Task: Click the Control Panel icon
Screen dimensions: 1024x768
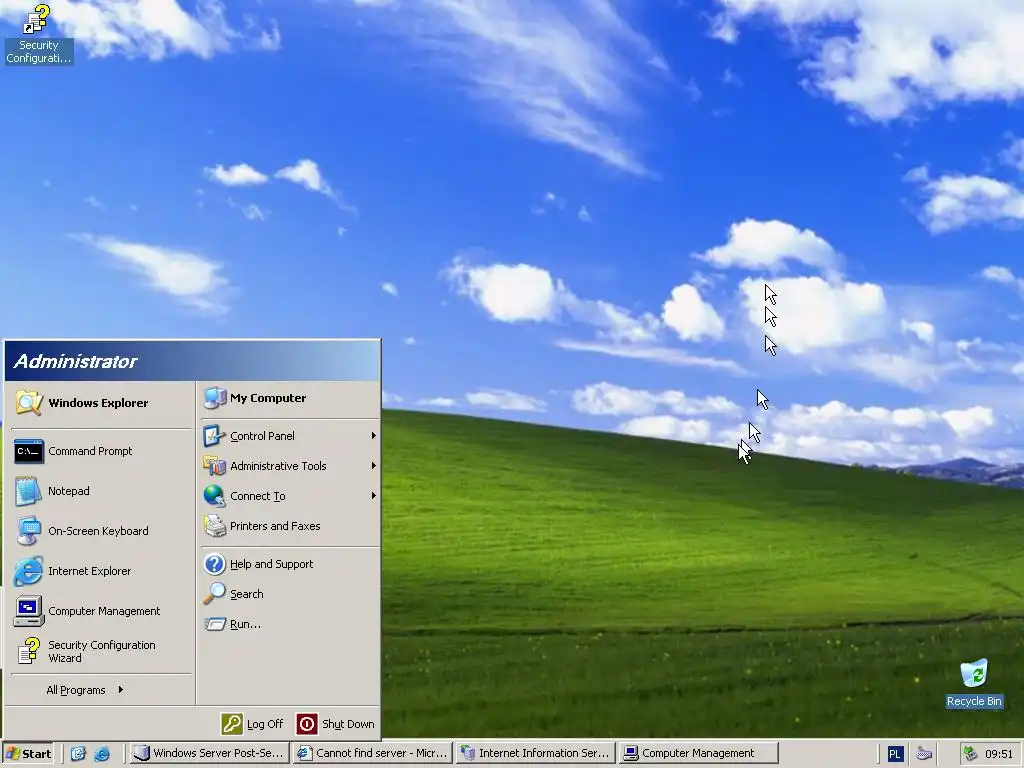Action: tap(214, 436)
